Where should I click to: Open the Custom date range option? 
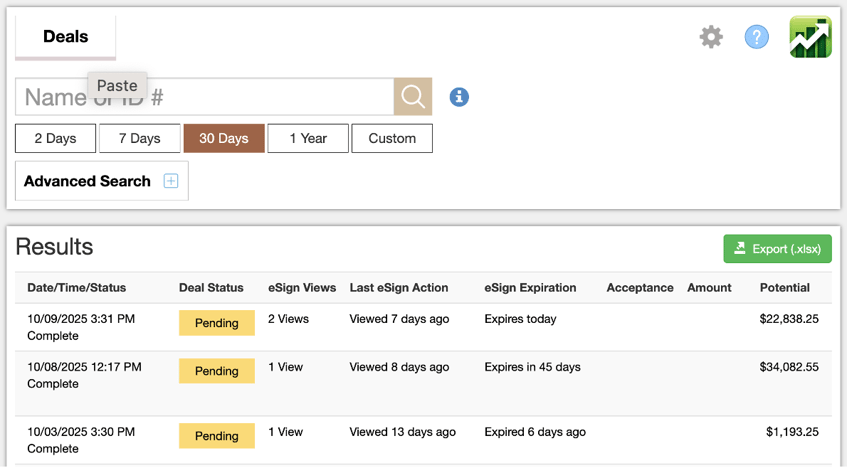pyautogui.click(x=392, y=139)
